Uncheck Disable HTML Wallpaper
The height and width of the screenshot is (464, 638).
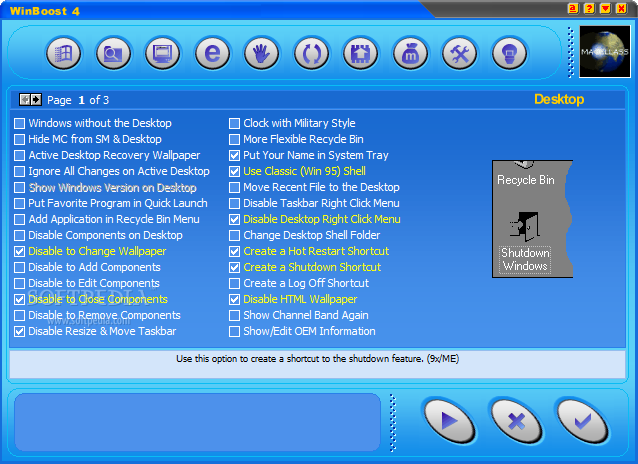click(x=234, y=299)
